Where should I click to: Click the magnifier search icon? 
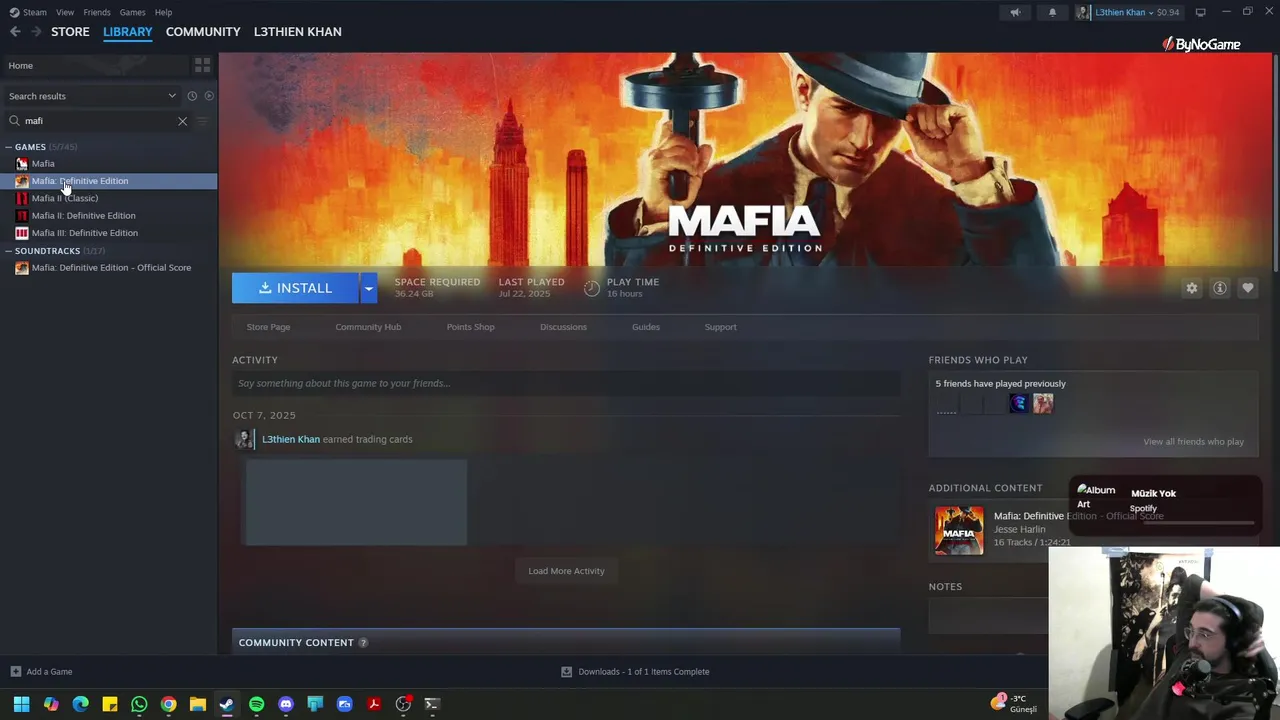[14, 121]
